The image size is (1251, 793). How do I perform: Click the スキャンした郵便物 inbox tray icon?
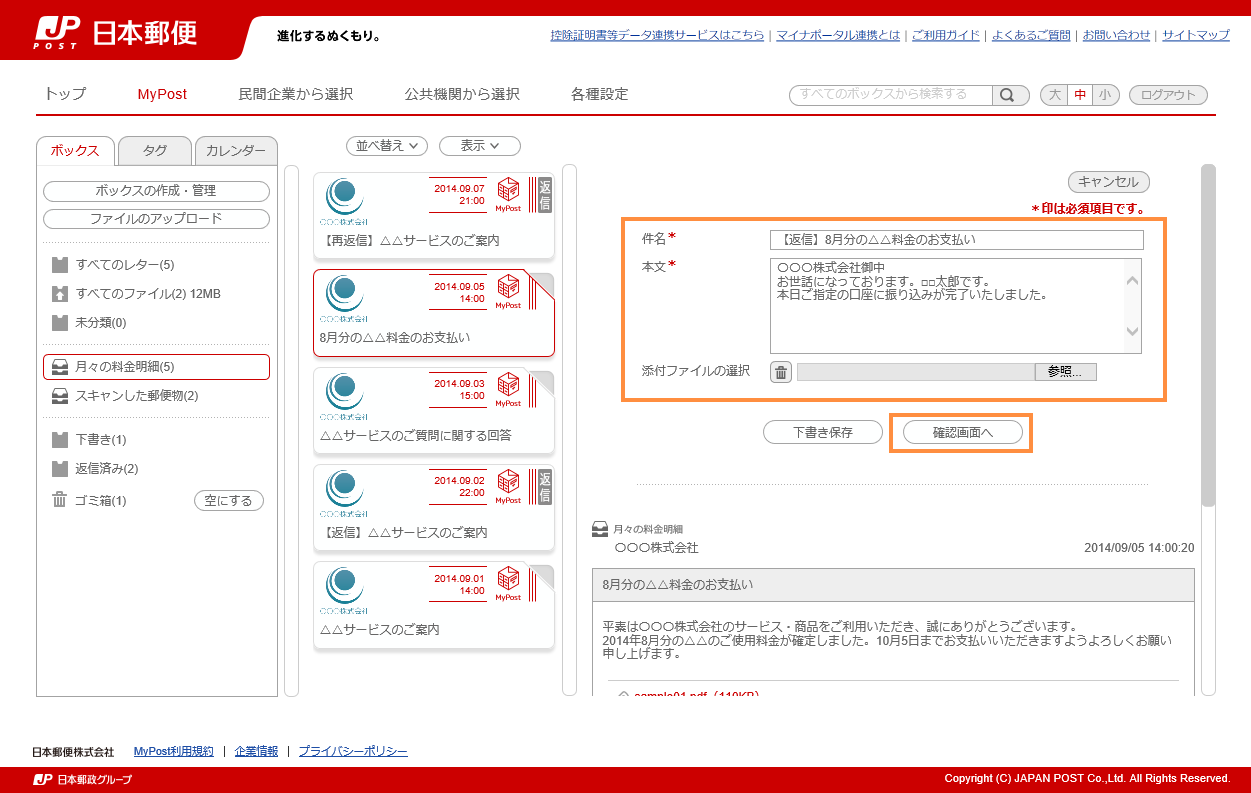click(x=60, y=396)
